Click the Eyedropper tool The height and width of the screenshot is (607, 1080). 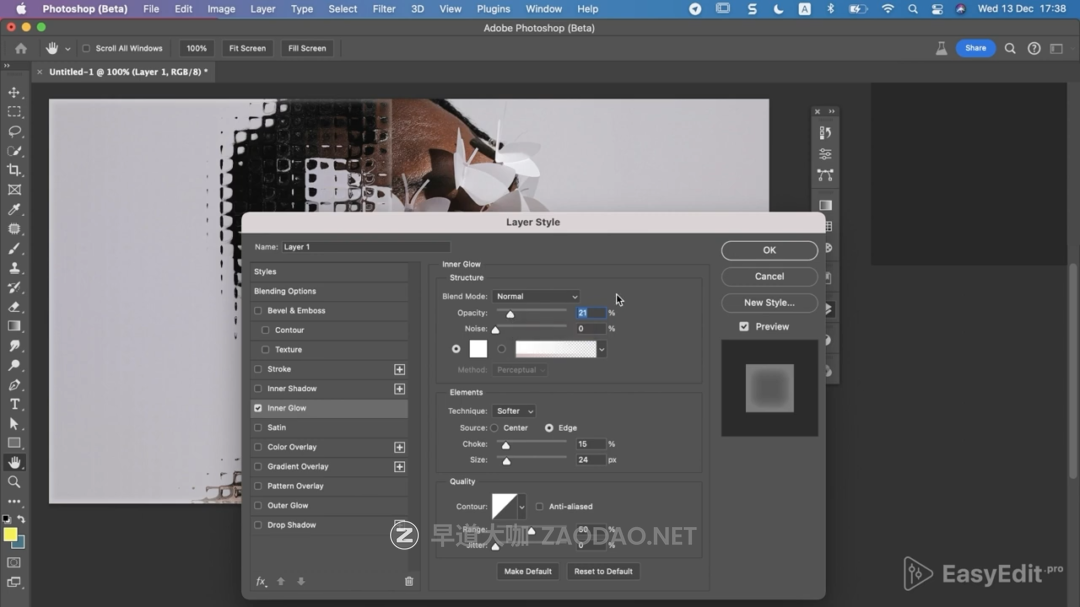pyautogui.click(x=14, y=209)
